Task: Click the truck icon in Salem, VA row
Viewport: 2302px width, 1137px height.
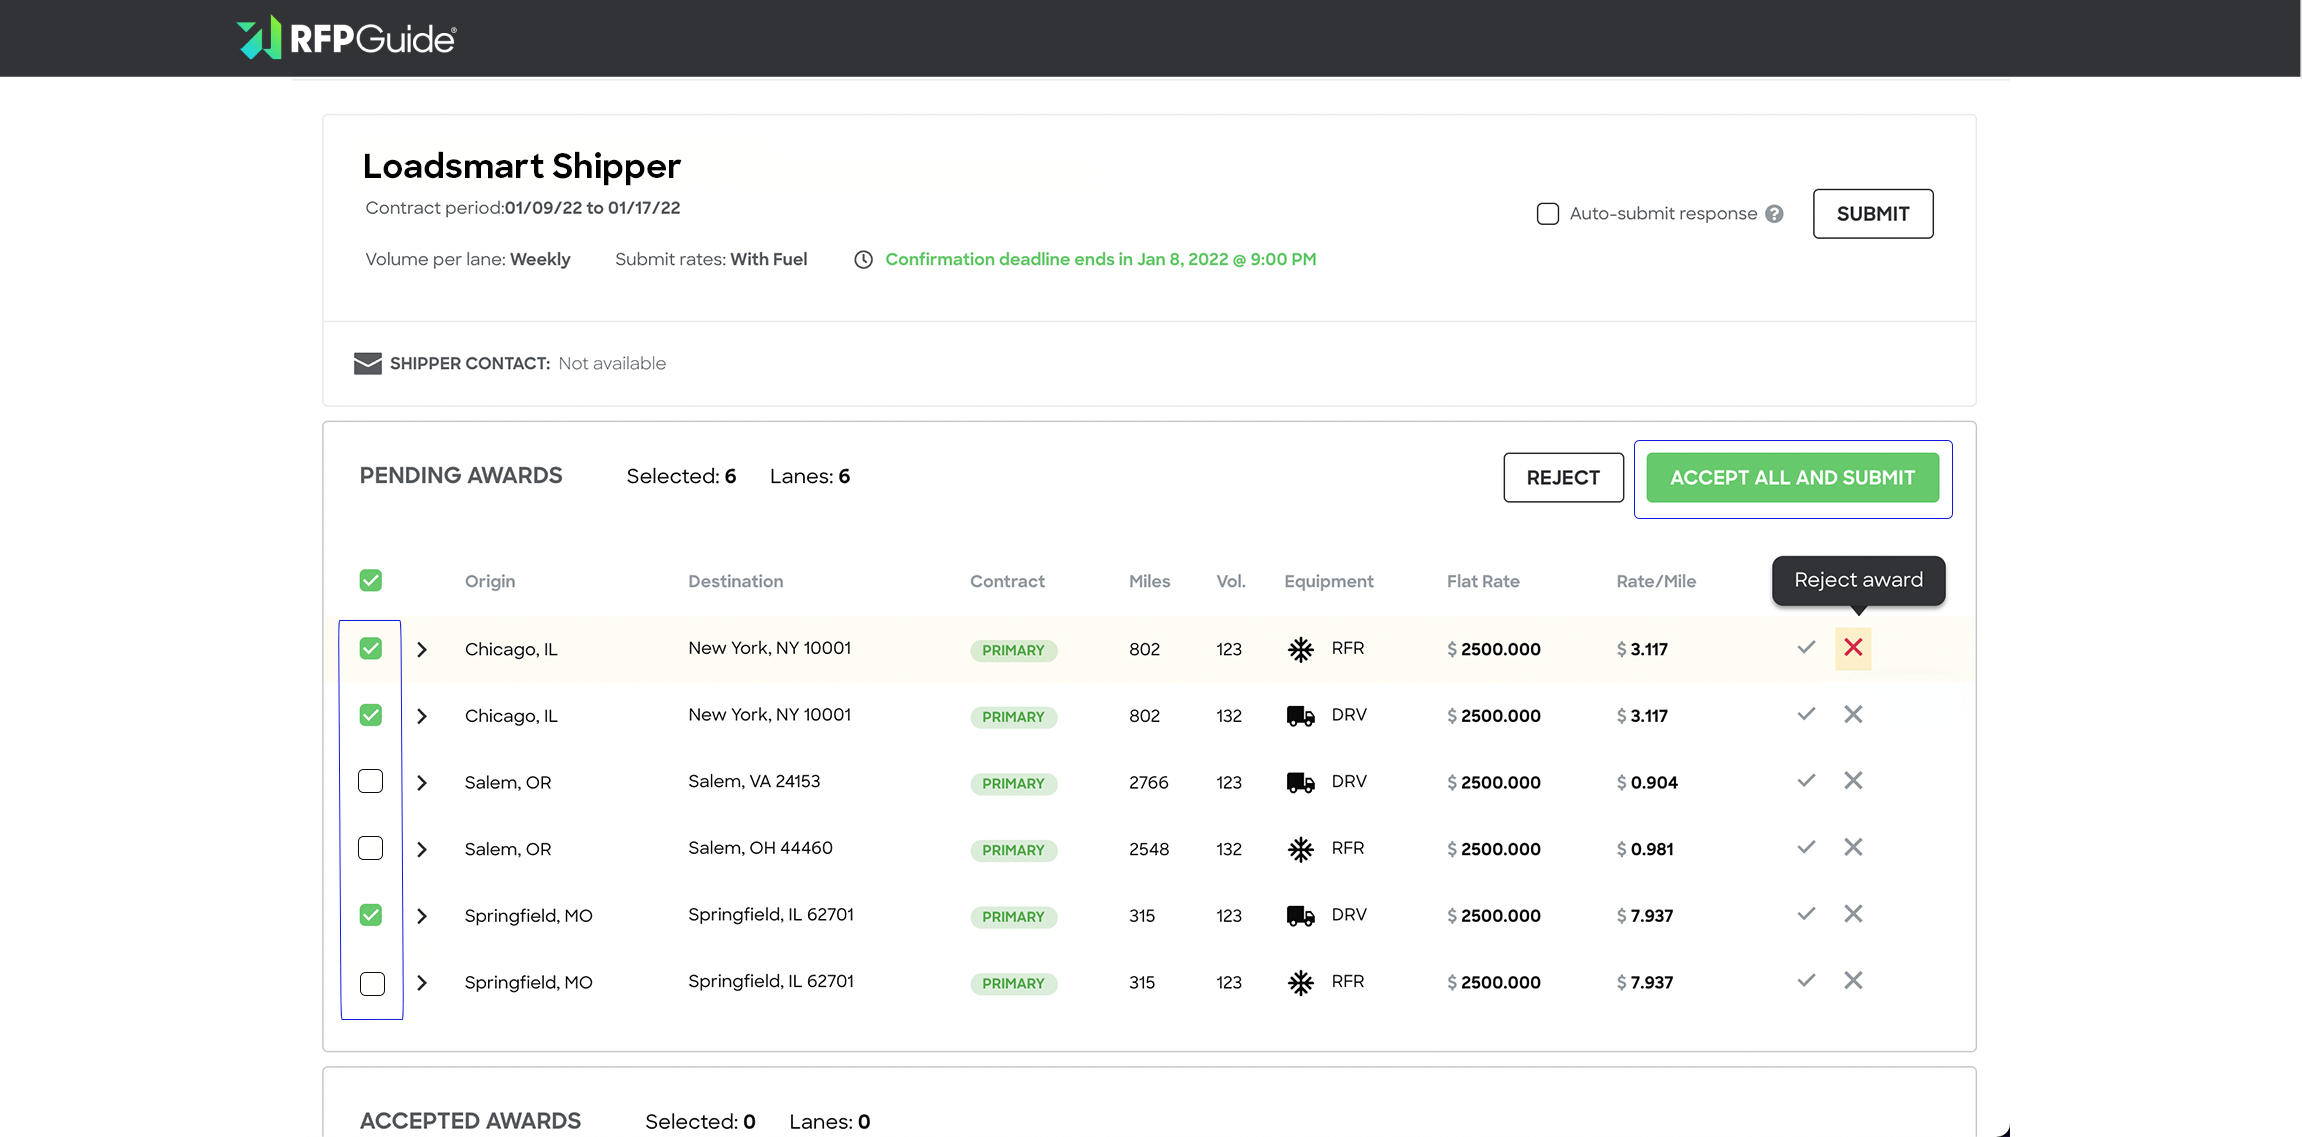Action: click(x=1300, y=782)
